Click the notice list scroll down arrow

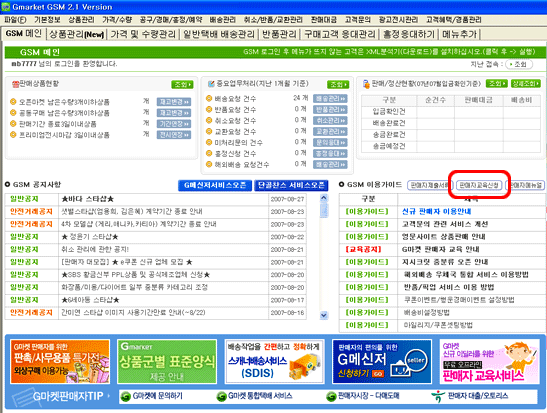[x=324, y=315]
